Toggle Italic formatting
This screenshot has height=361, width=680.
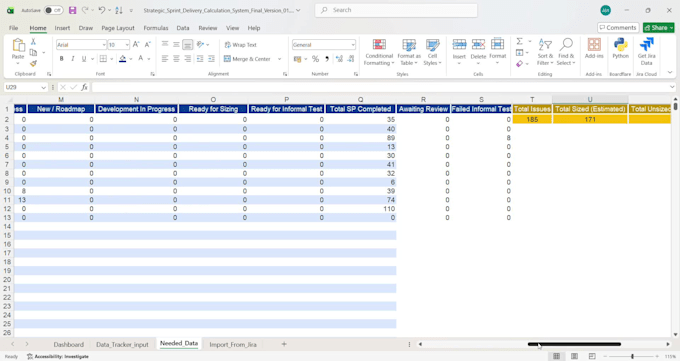(x=72, y=59)
